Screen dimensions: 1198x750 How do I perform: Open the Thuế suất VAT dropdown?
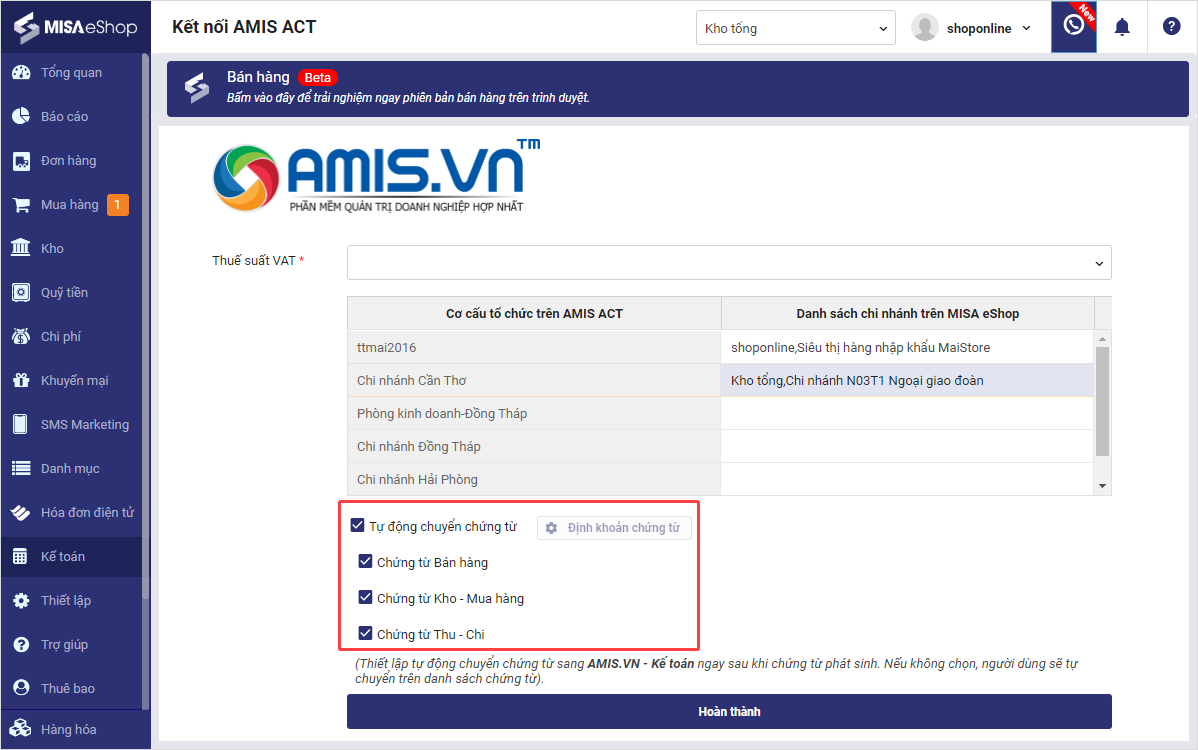[x=729, y=263]
